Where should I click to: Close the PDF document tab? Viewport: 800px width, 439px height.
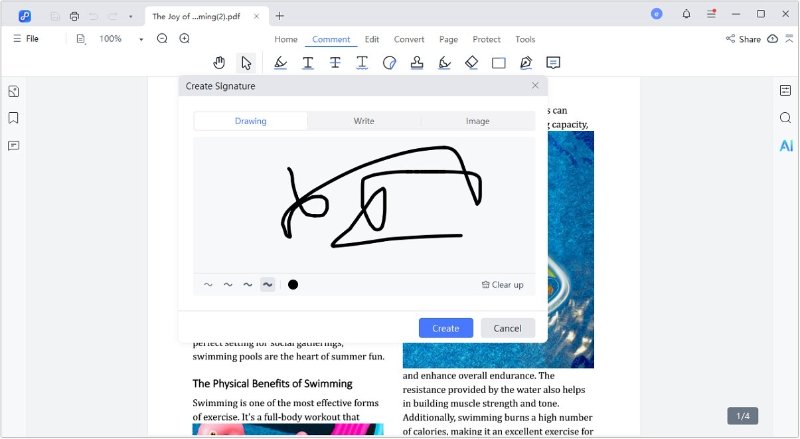click(x=257, y=16)
